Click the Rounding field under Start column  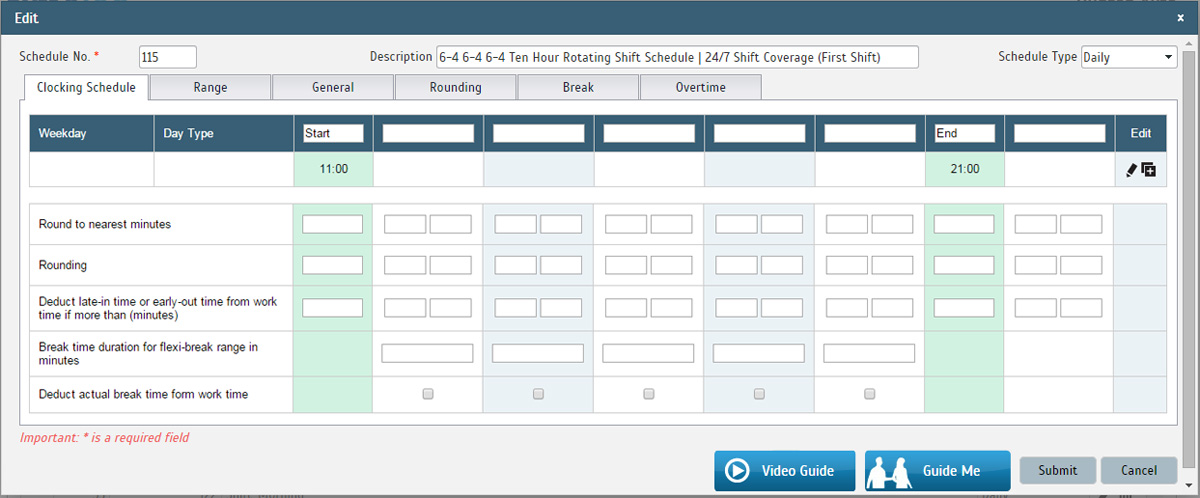(x=333, y=265)
